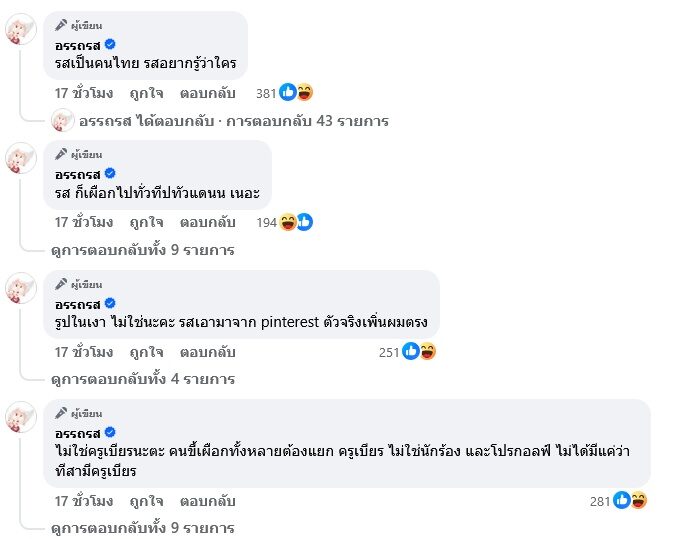Open the 17 ชั่วโมง timestamp of second comment
This screenshot has width=683, height=539.
[82, 222]
